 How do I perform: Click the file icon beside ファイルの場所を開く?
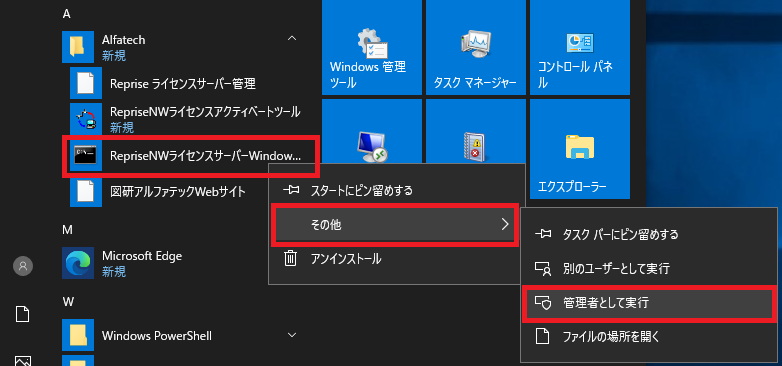542,337
